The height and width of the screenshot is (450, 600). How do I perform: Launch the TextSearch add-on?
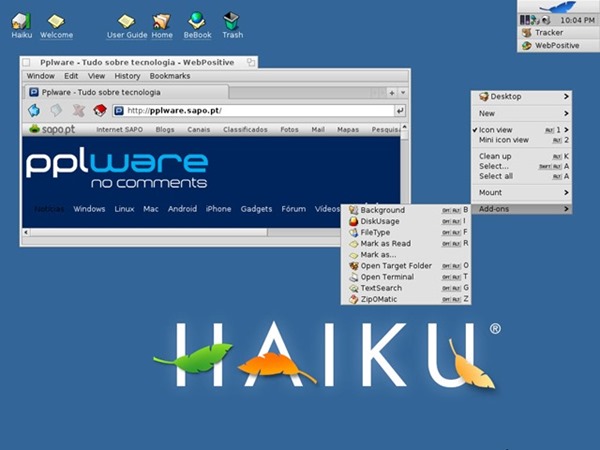coord(406,288)
